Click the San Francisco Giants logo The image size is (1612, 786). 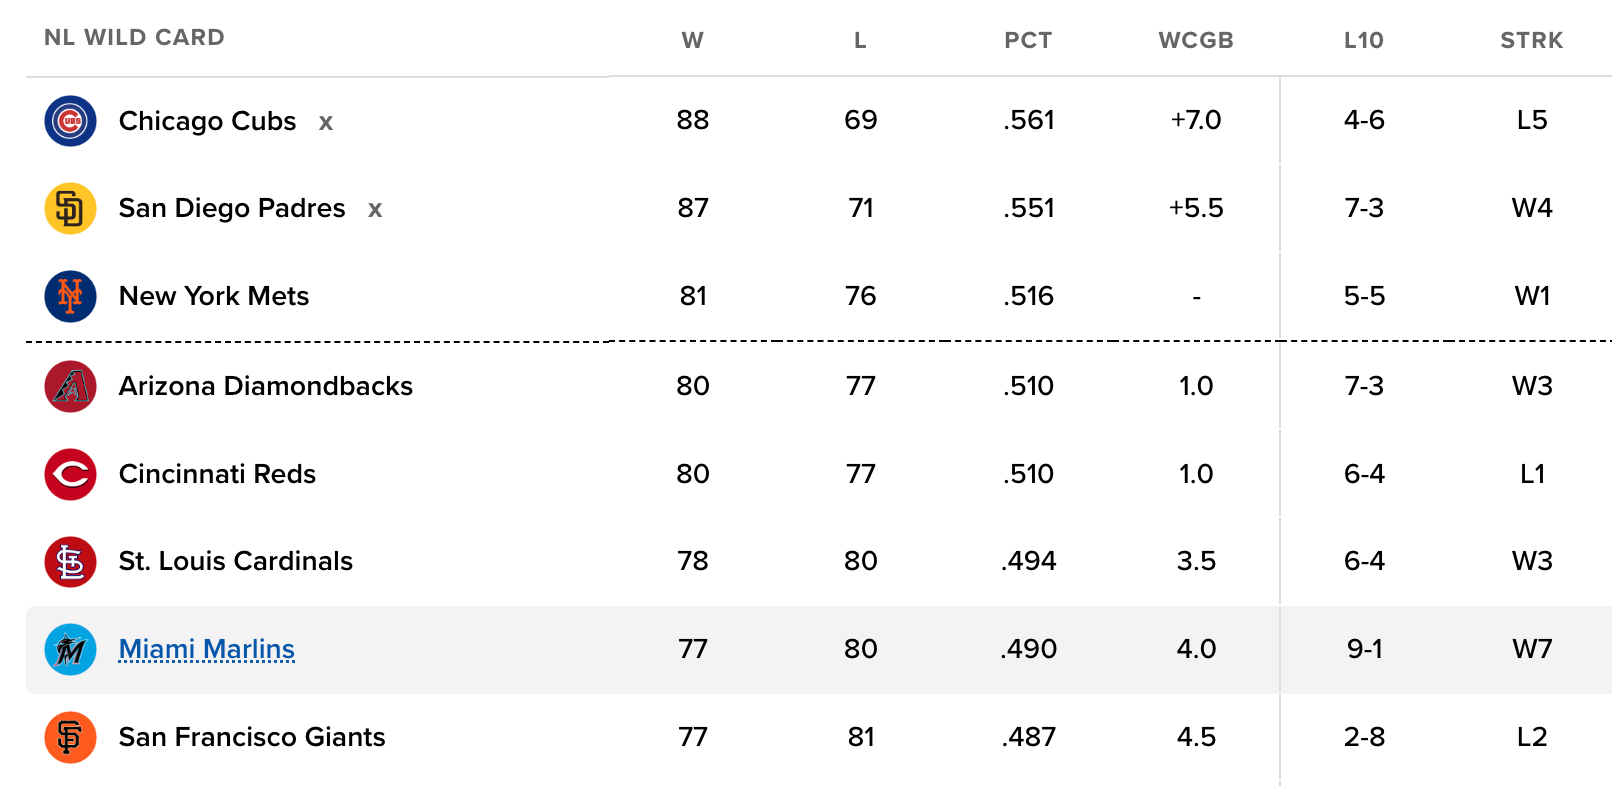(x=70, y=737)
